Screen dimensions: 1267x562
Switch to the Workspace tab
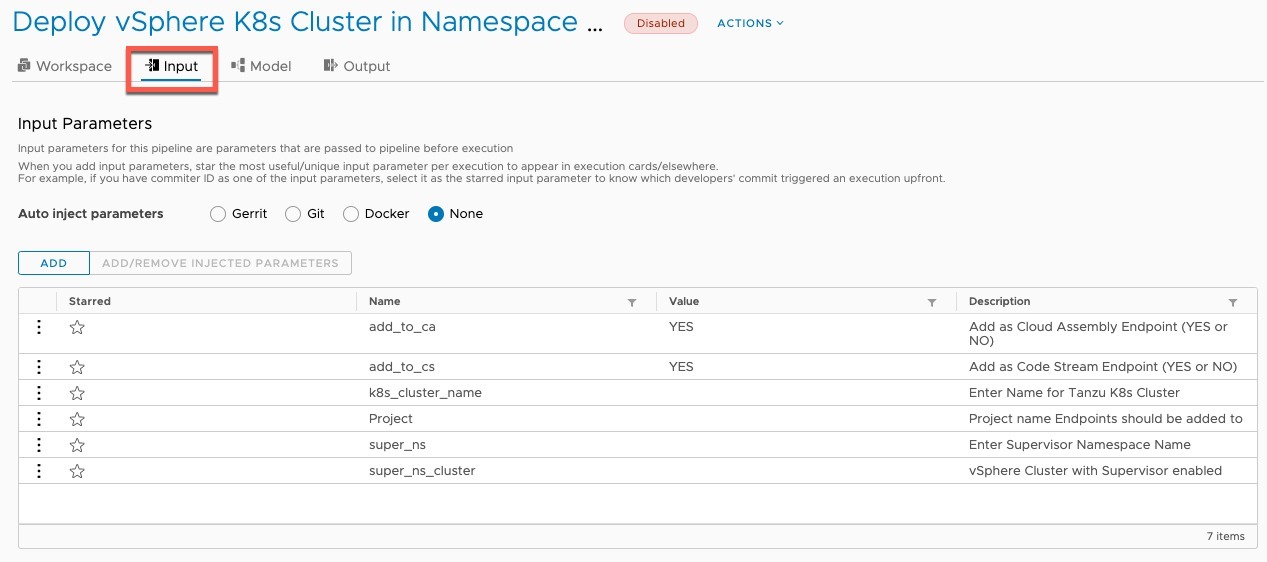(x=65, y=66)
